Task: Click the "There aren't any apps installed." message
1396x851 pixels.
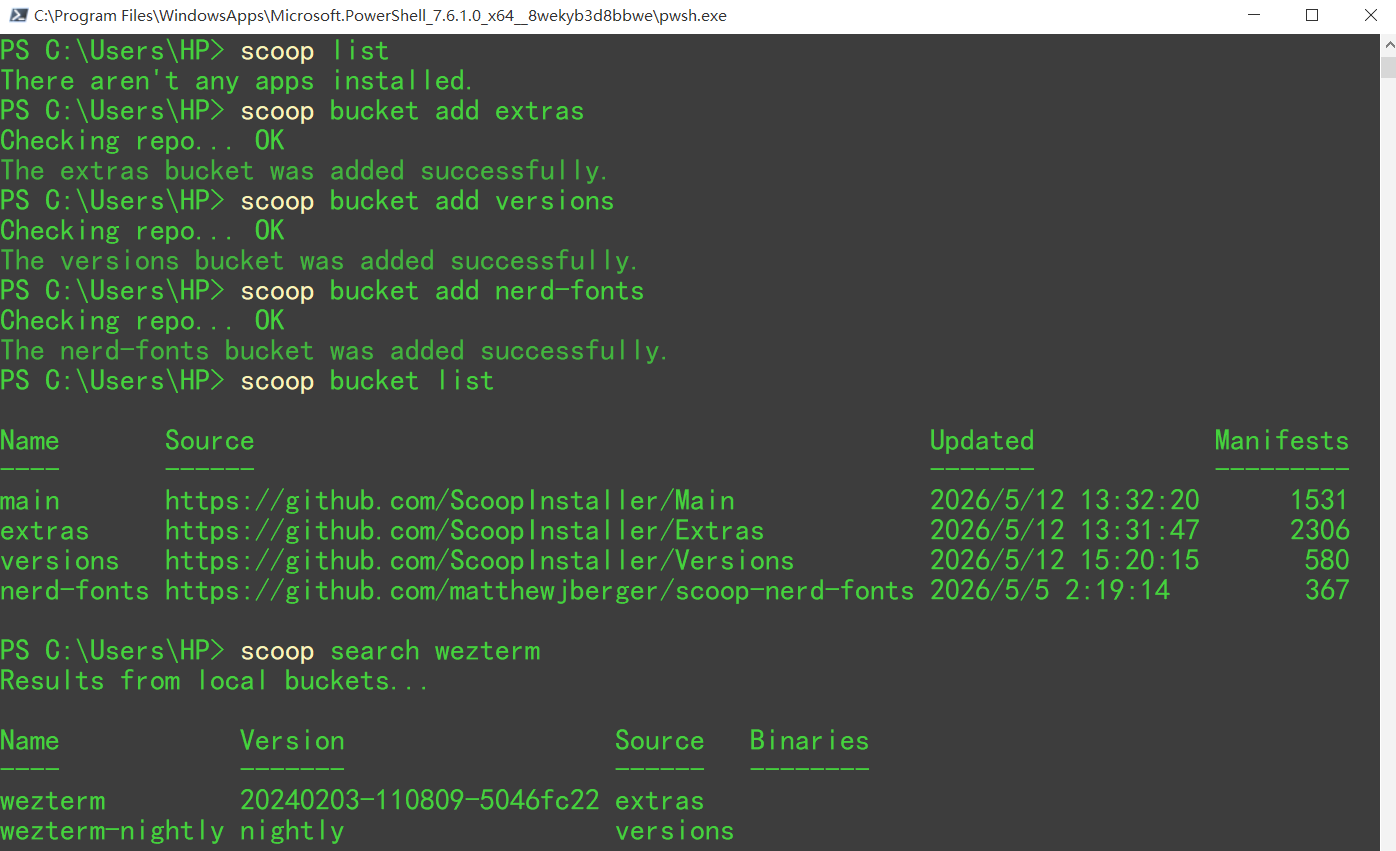Action: click(x=237, y=81)
